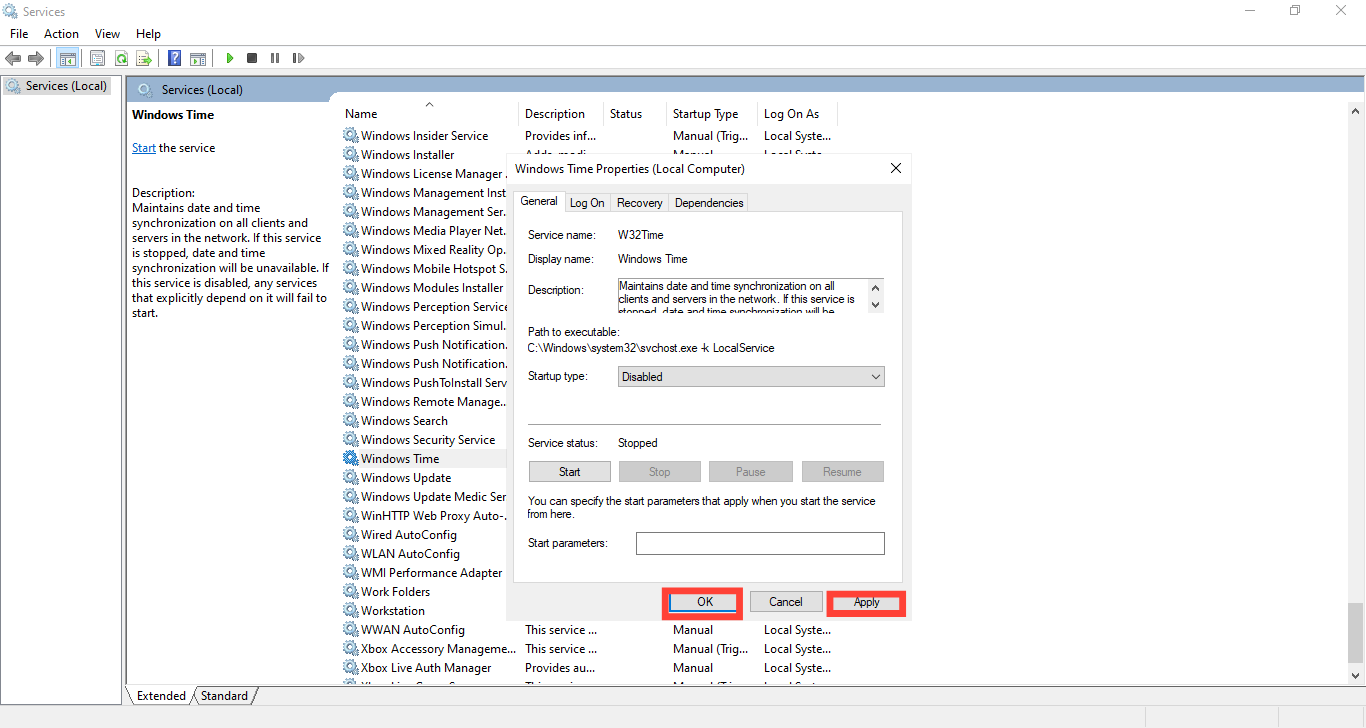Stop the service using black square icon

tap(252, 57)
